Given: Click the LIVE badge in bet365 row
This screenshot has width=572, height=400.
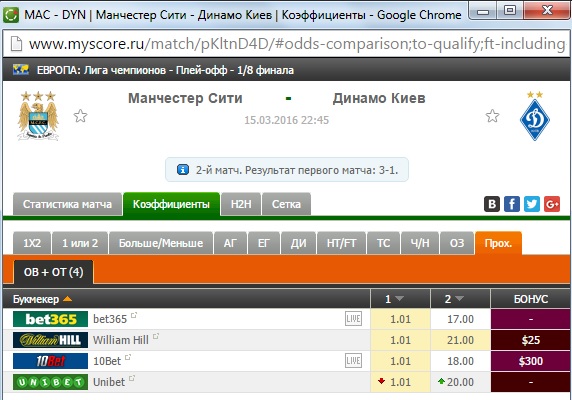Looking at the screenshot, I should coord(353,319).
